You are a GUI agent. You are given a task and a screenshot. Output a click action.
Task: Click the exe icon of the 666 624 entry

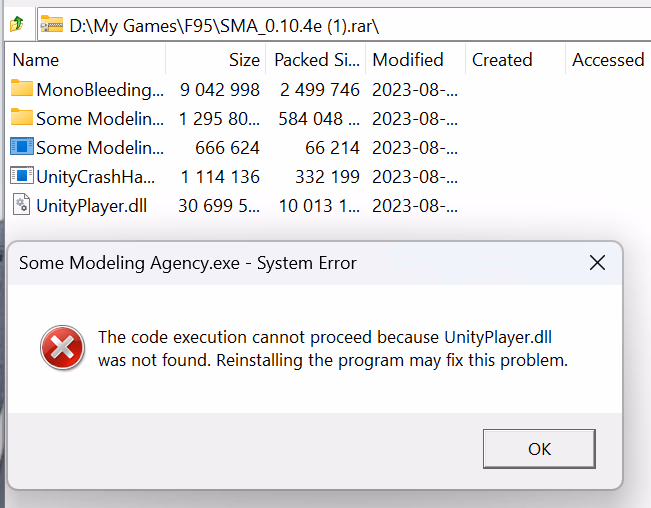point(22,147)
